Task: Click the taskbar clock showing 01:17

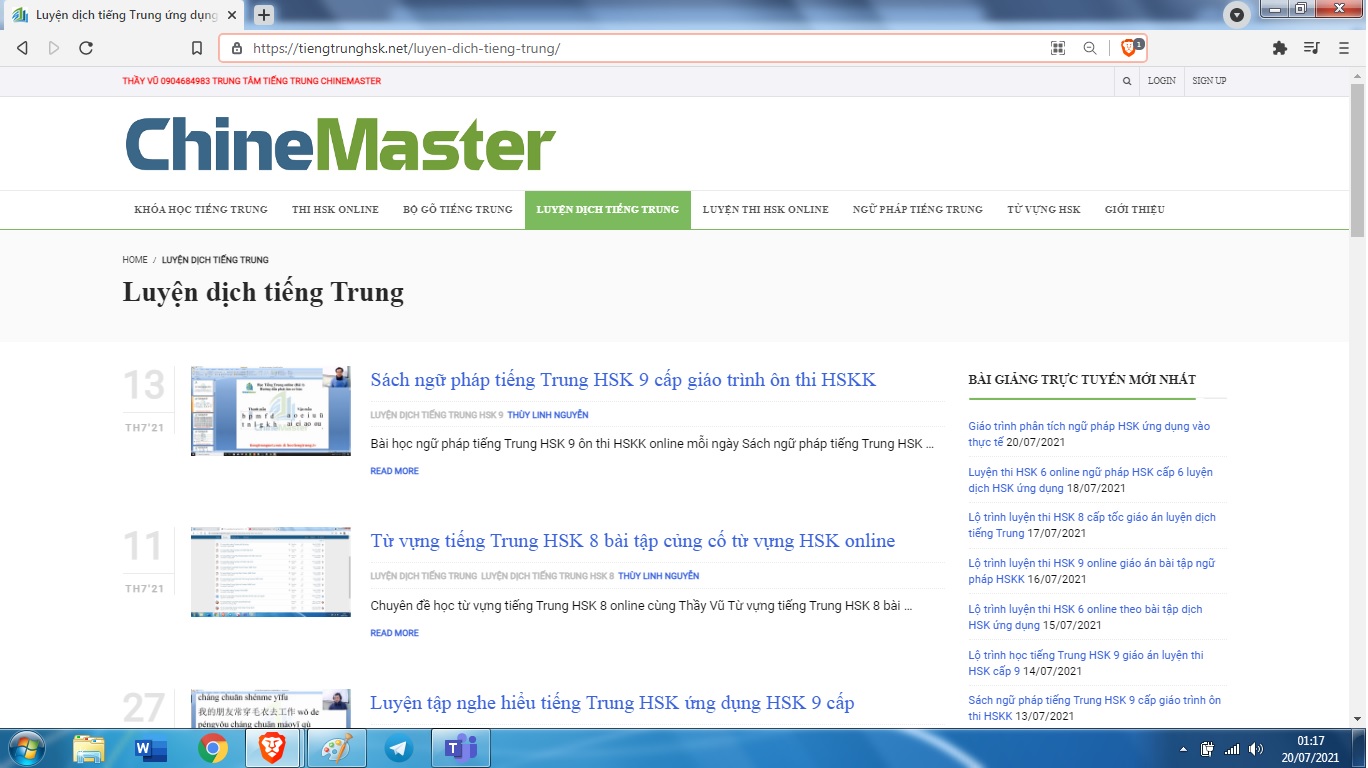Action: 1311,748
